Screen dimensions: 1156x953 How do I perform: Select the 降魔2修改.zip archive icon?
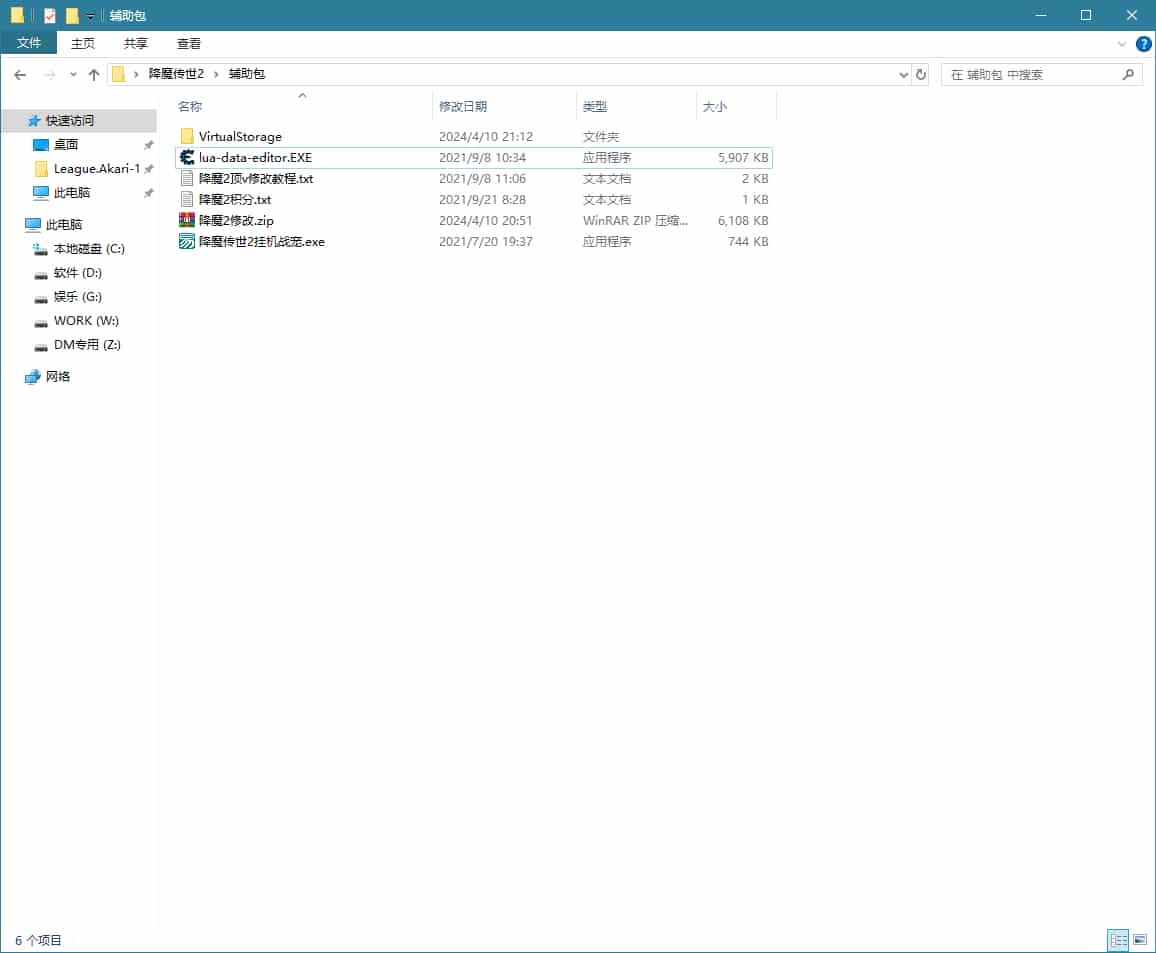pos(187,221)
